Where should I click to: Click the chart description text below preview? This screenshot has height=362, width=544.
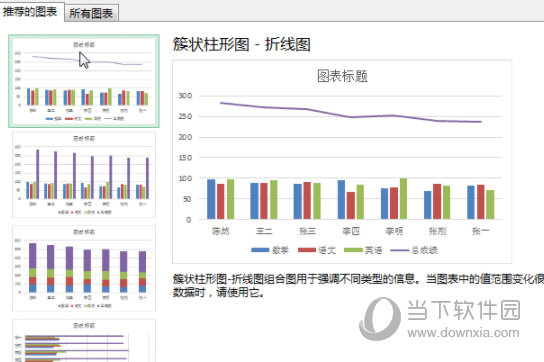click(358, 286)
